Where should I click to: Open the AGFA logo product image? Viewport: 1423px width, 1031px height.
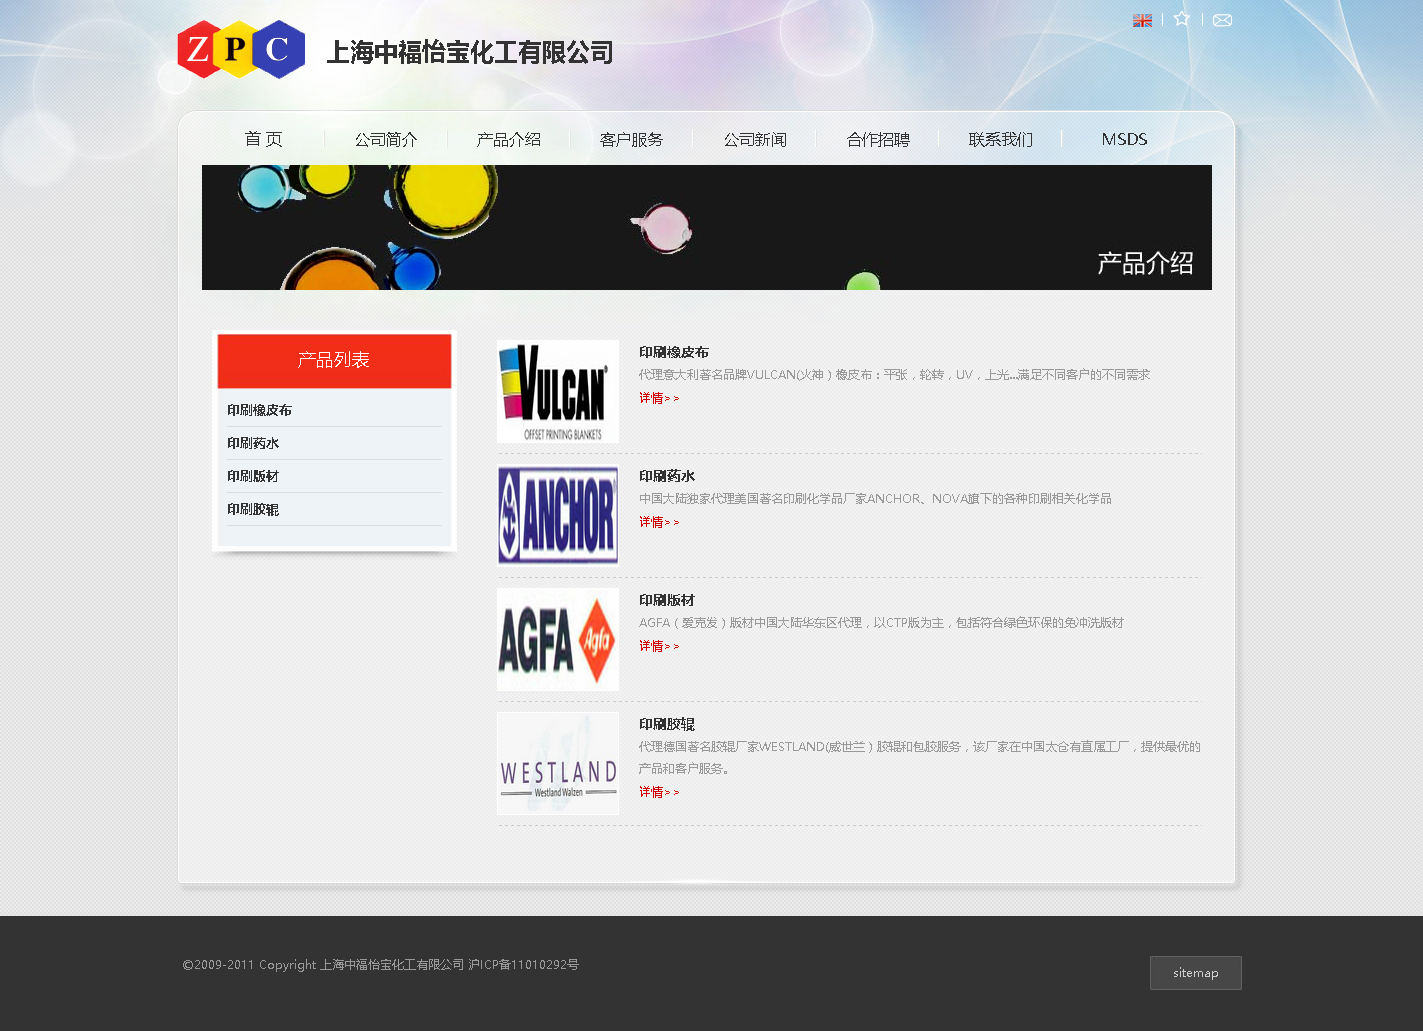point(558,639)
